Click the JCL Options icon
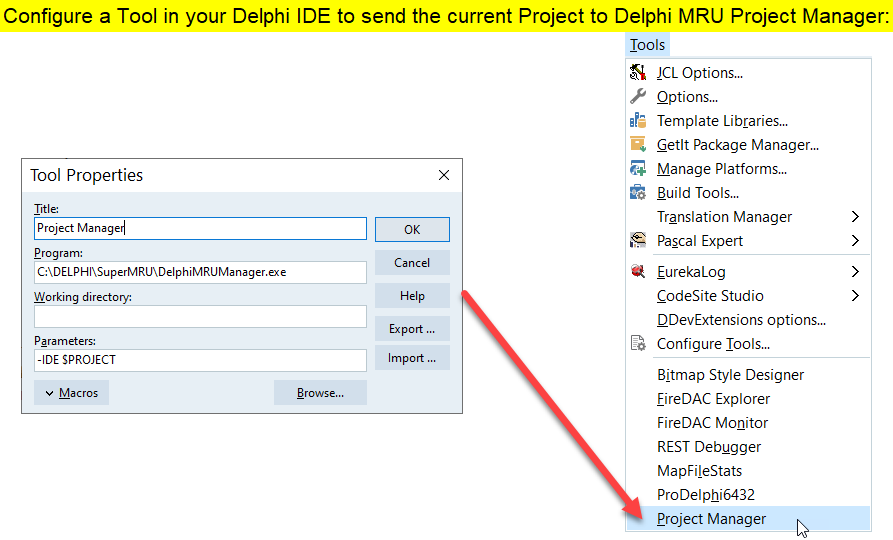The image size is (893, 540). click(x=638, y=73)
